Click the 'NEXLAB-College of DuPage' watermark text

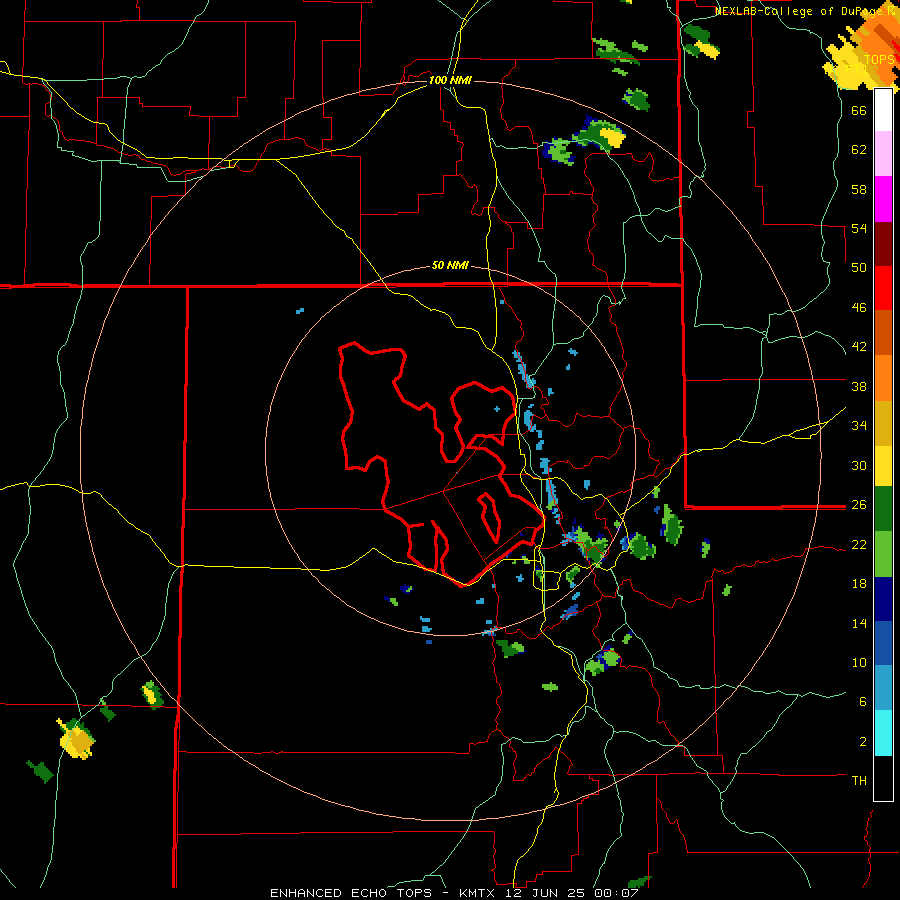tap(798, 11)
